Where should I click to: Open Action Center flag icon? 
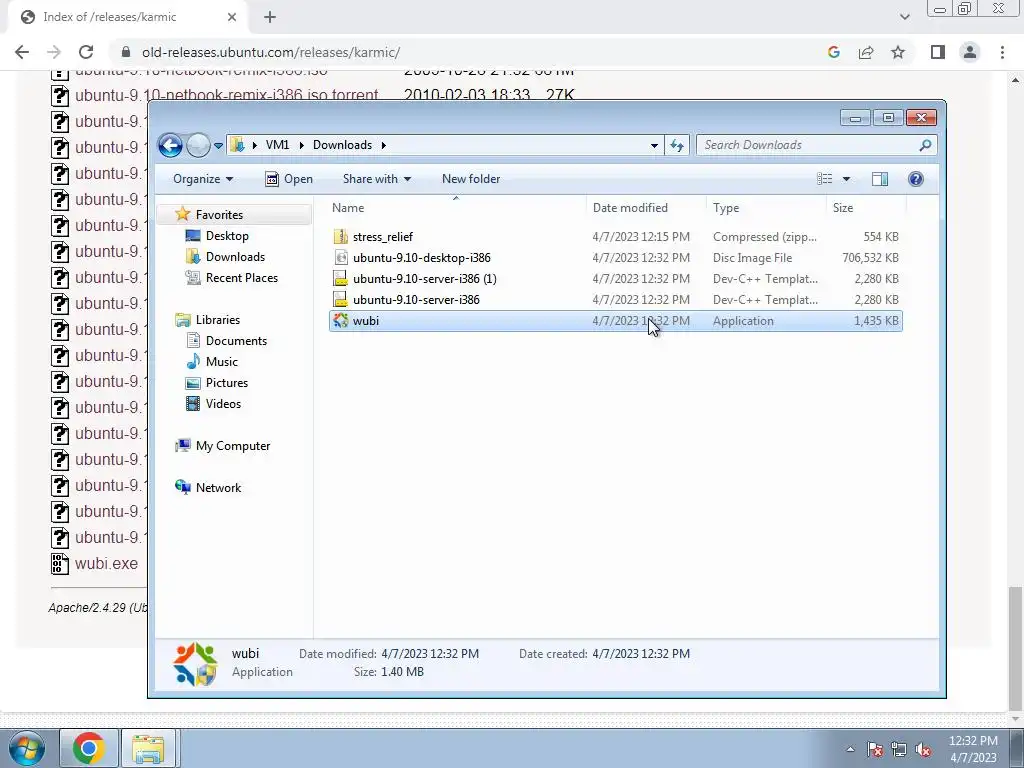click(x=874, y=749)
